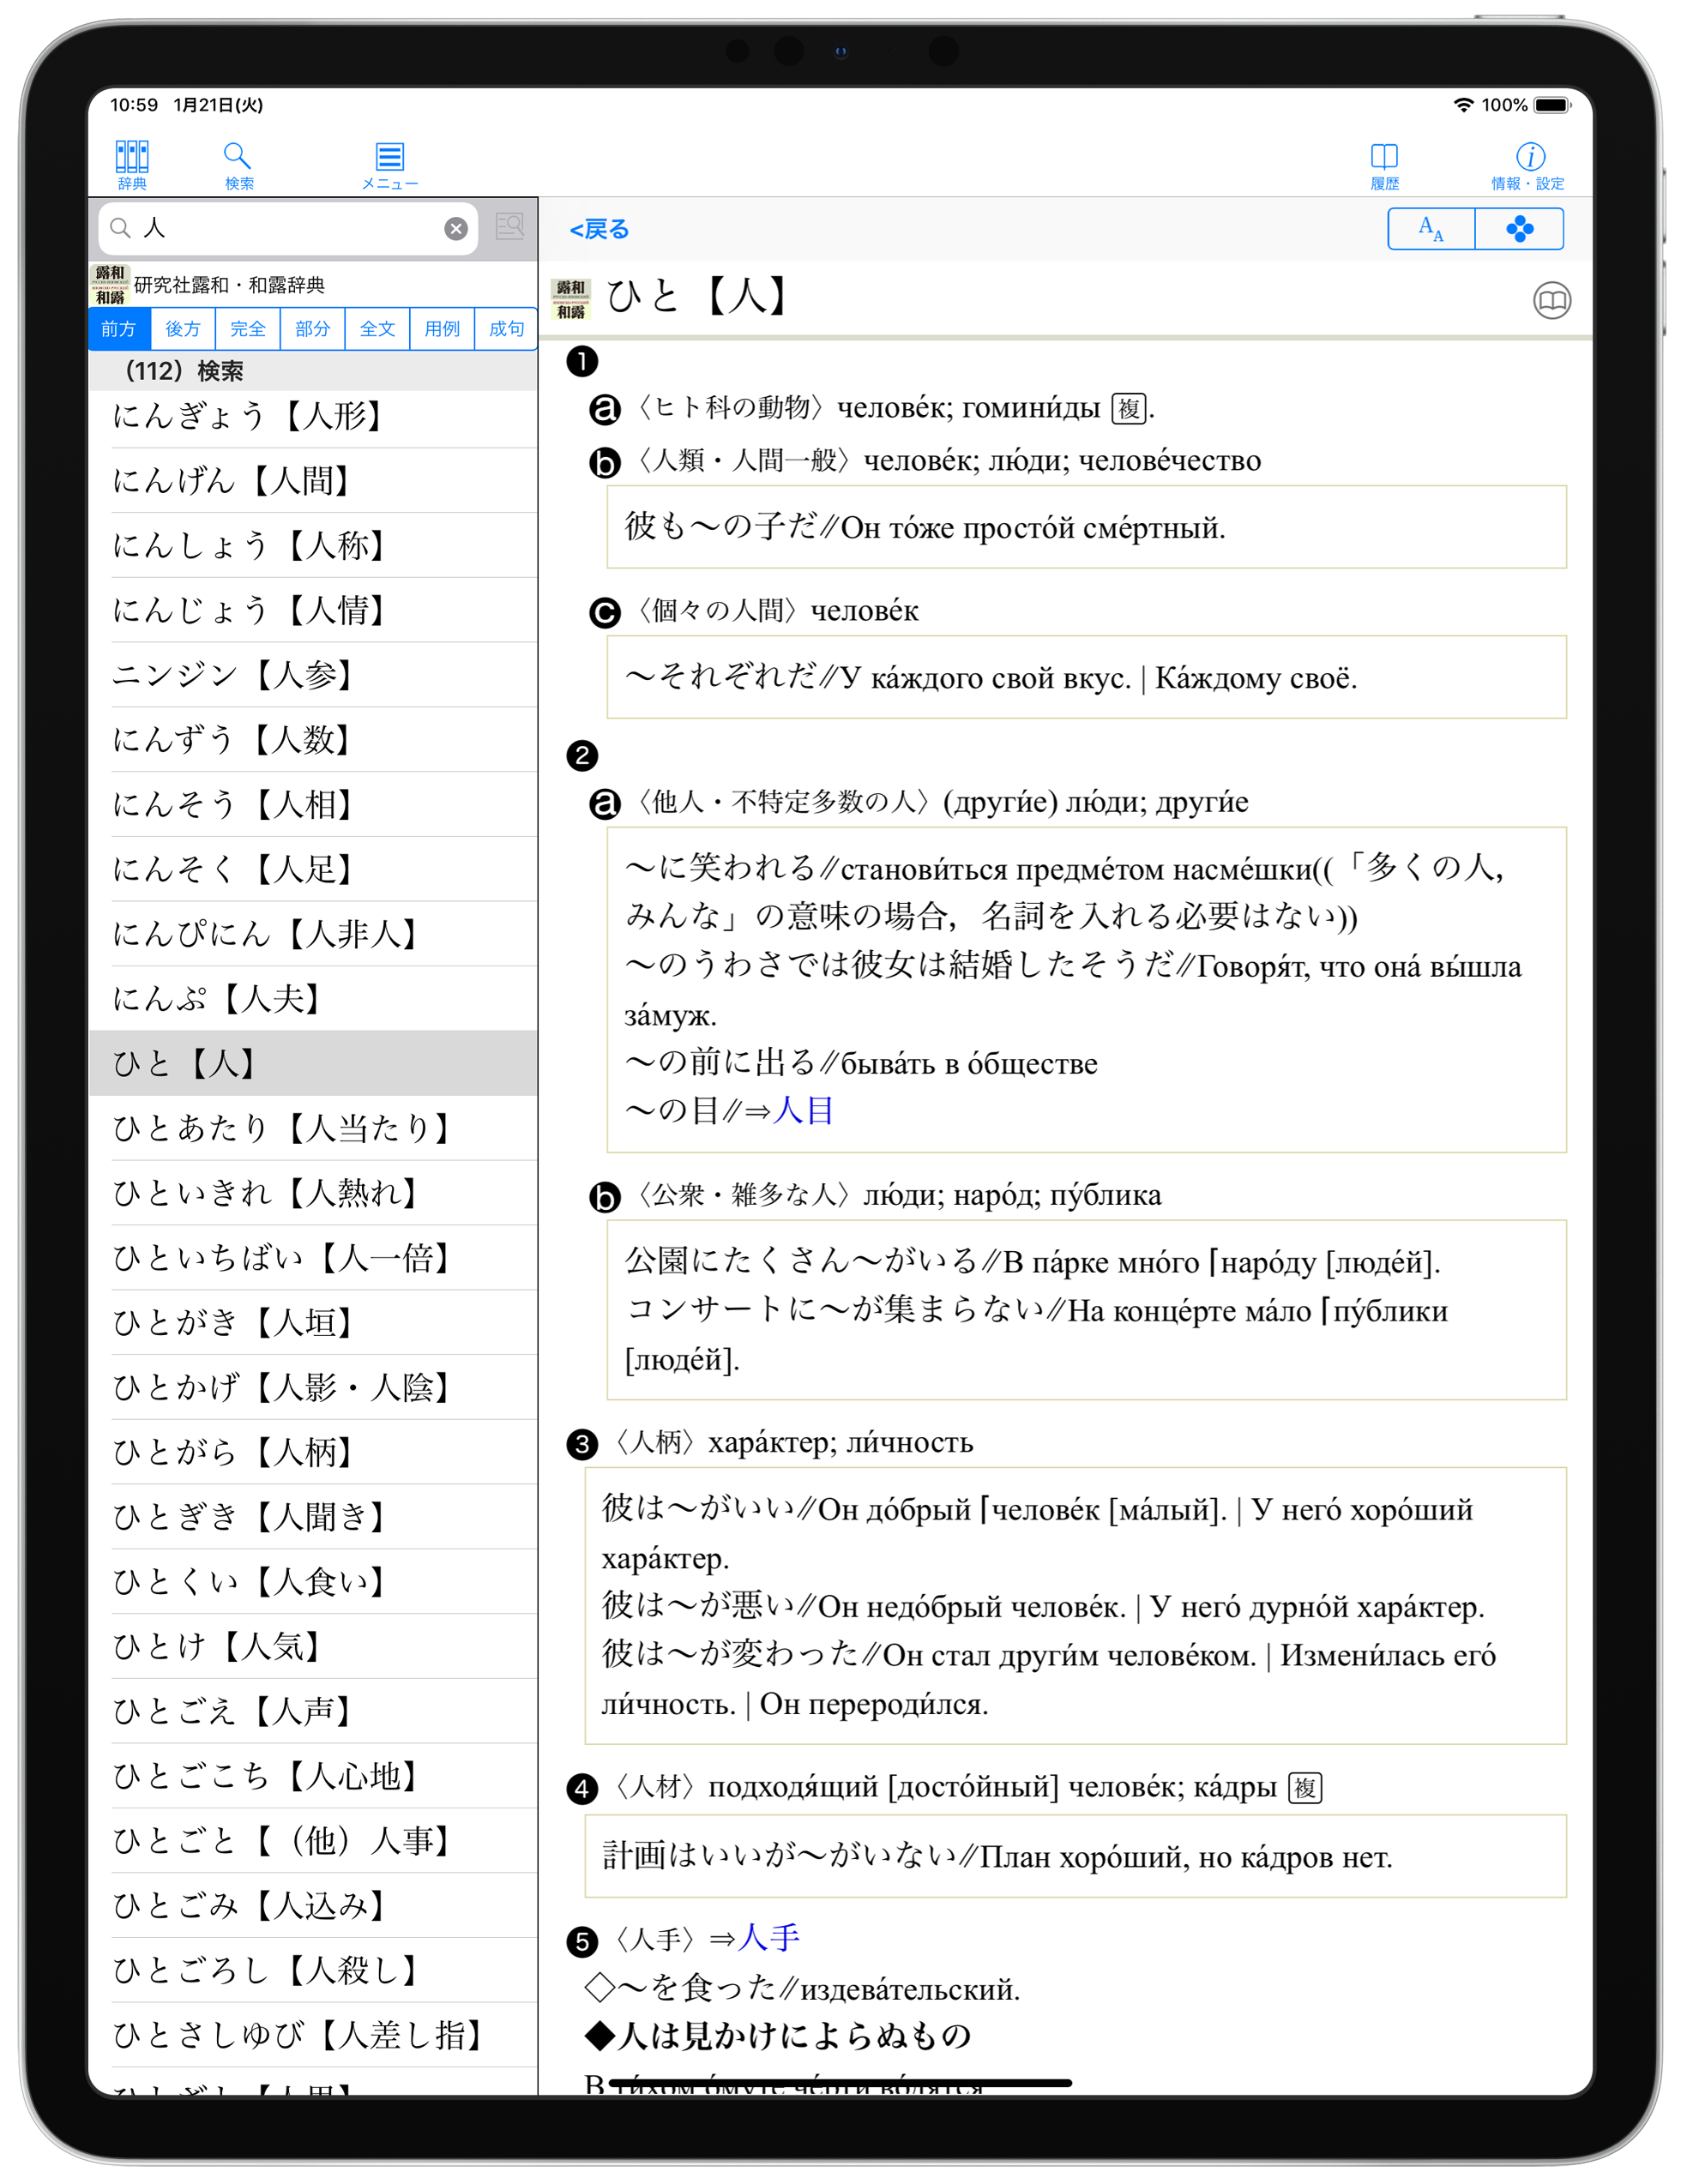Go back with <戻る button
1681x2184 pixels.
[x=599, y=229]
